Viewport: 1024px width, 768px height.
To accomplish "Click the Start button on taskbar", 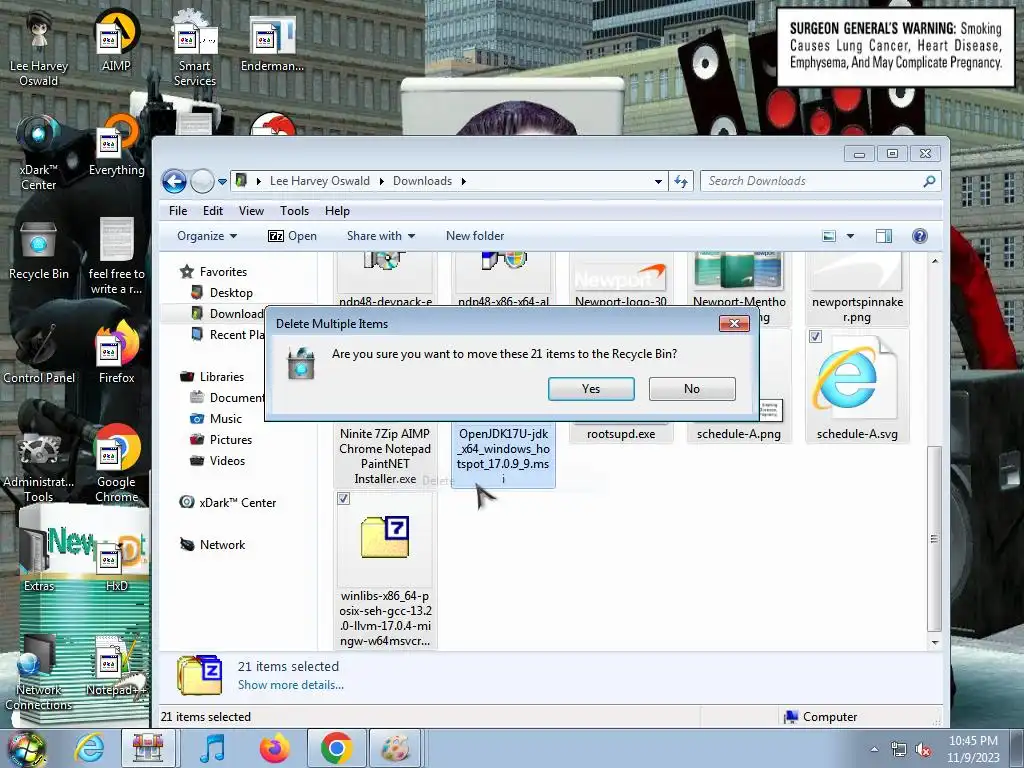I will click(26, 749).
